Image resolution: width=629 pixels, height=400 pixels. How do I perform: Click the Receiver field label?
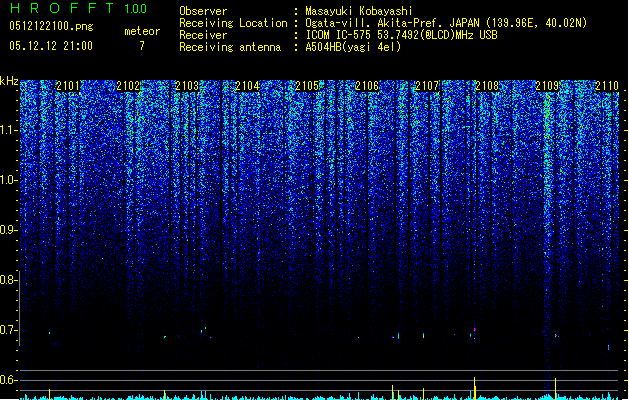[203, 35]
